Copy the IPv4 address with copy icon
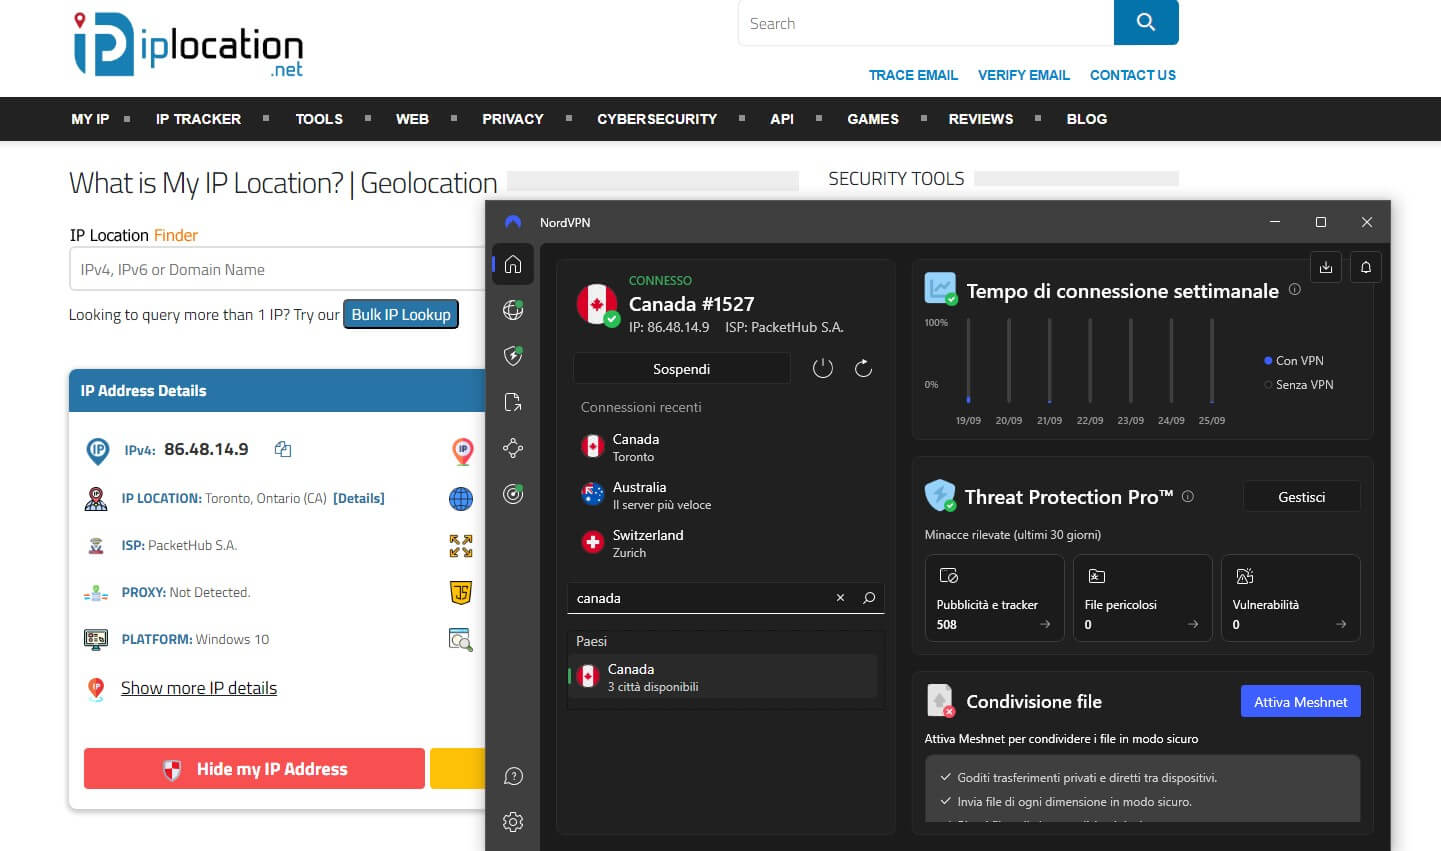Screen dimensions: 1441x851 click(x=283, y=449)
